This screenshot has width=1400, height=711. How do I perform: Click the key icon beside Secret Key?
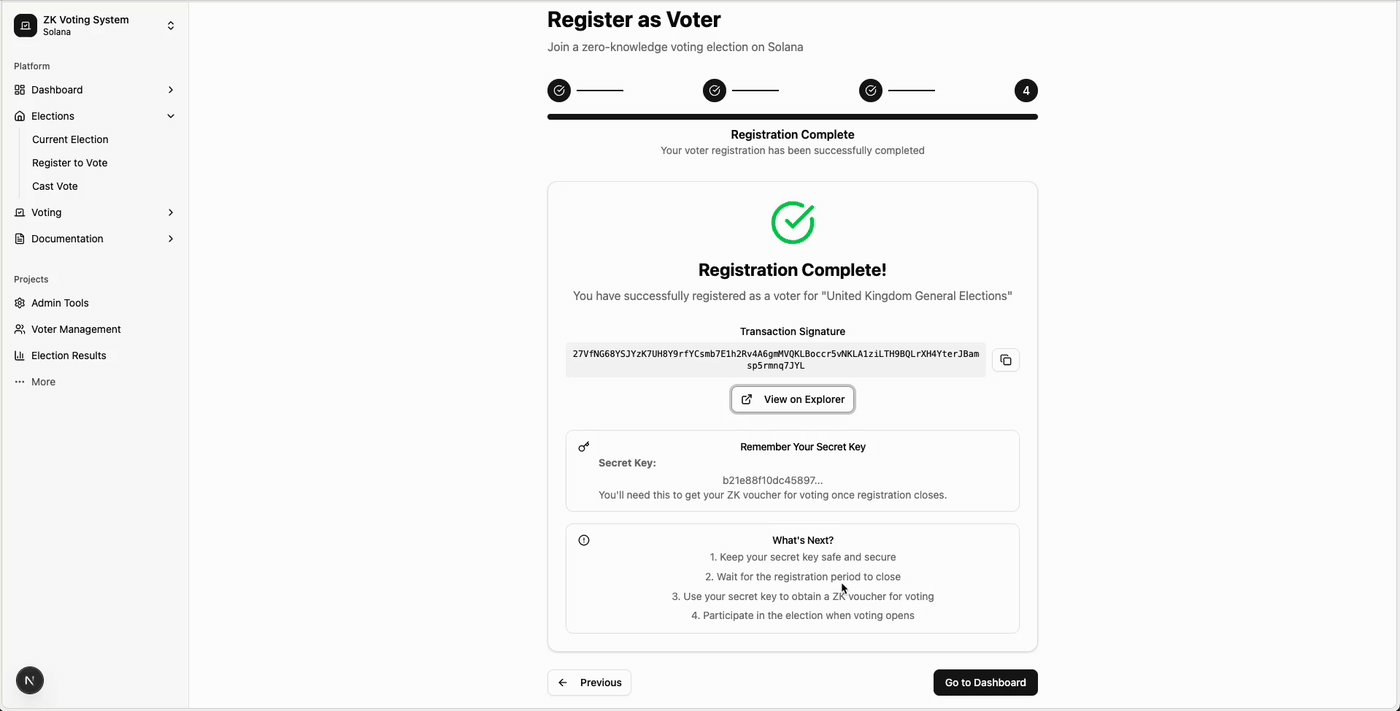[584, 447]
